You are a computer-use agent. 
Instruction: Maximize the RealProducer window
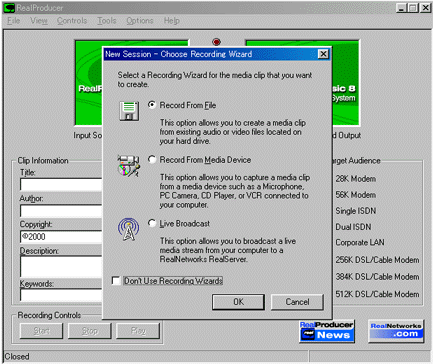[x=413, y=8]
